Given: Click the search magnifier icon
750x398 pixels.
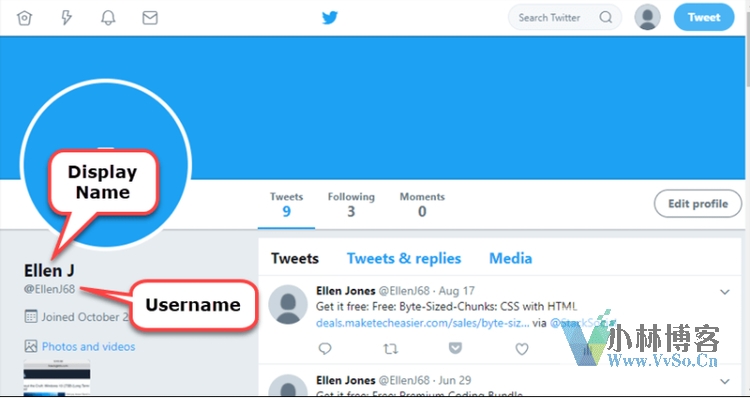Looking at the screenshot, I should pyautogui.click(x=606, y=18).
